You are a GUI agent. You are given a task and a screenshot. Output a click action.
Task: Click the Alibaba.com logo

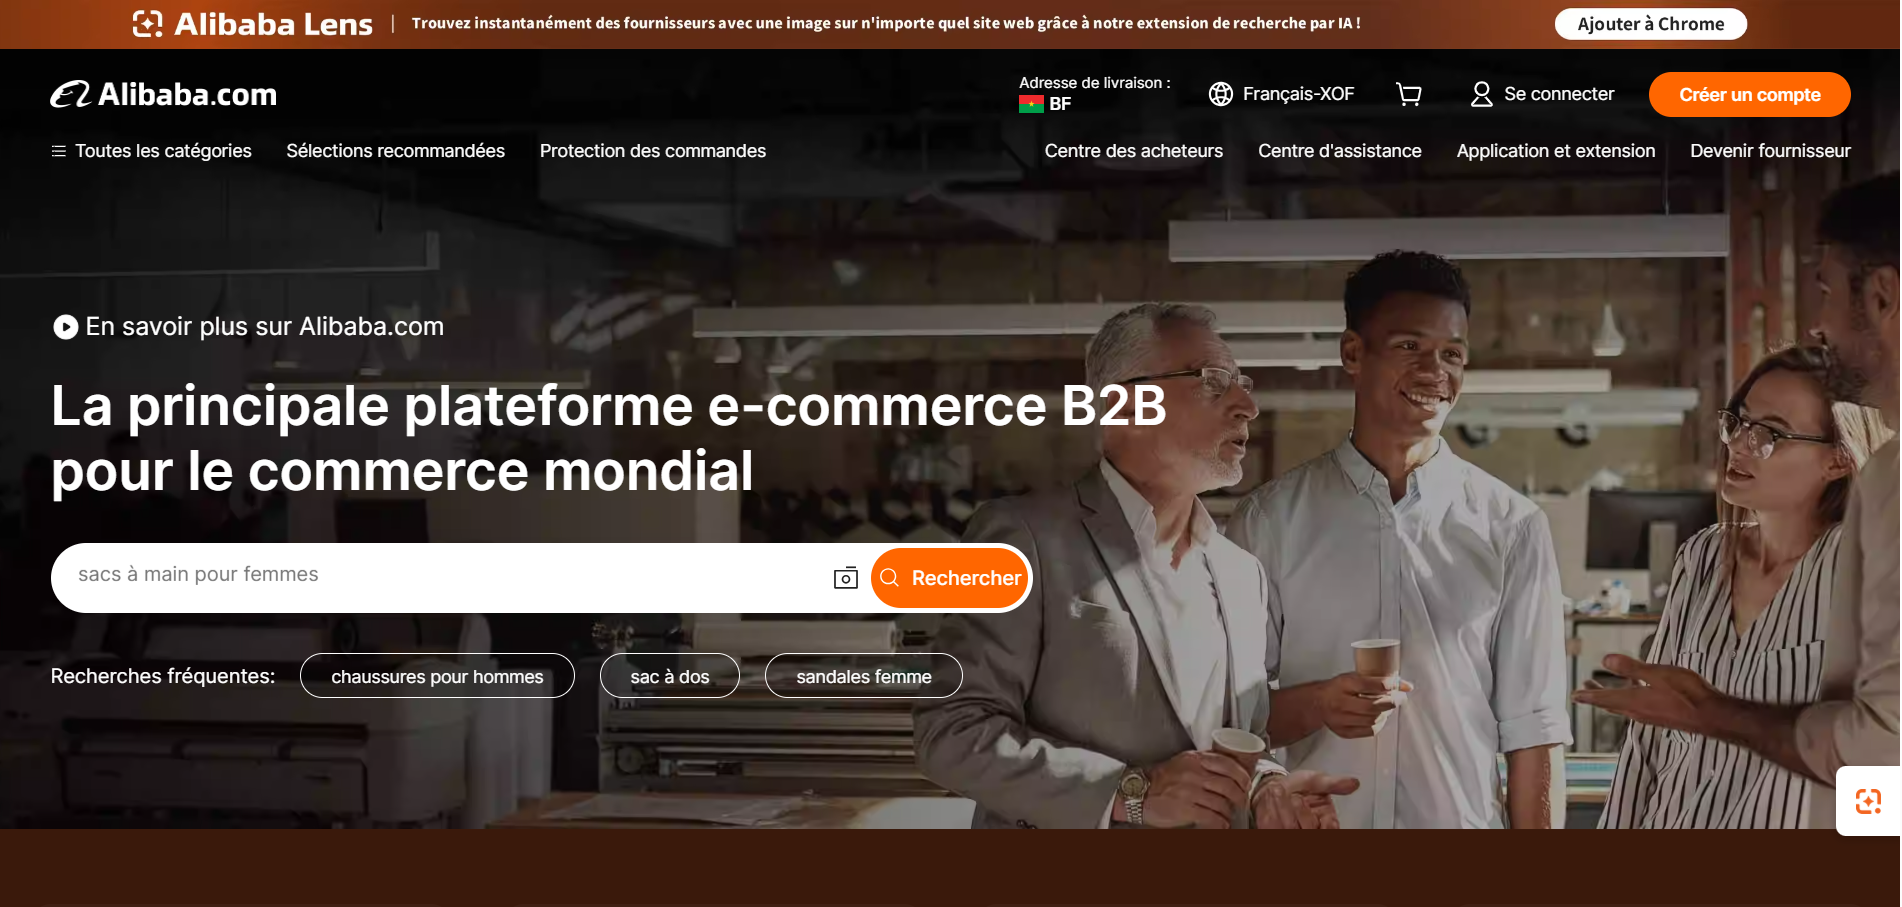[164, 94]
